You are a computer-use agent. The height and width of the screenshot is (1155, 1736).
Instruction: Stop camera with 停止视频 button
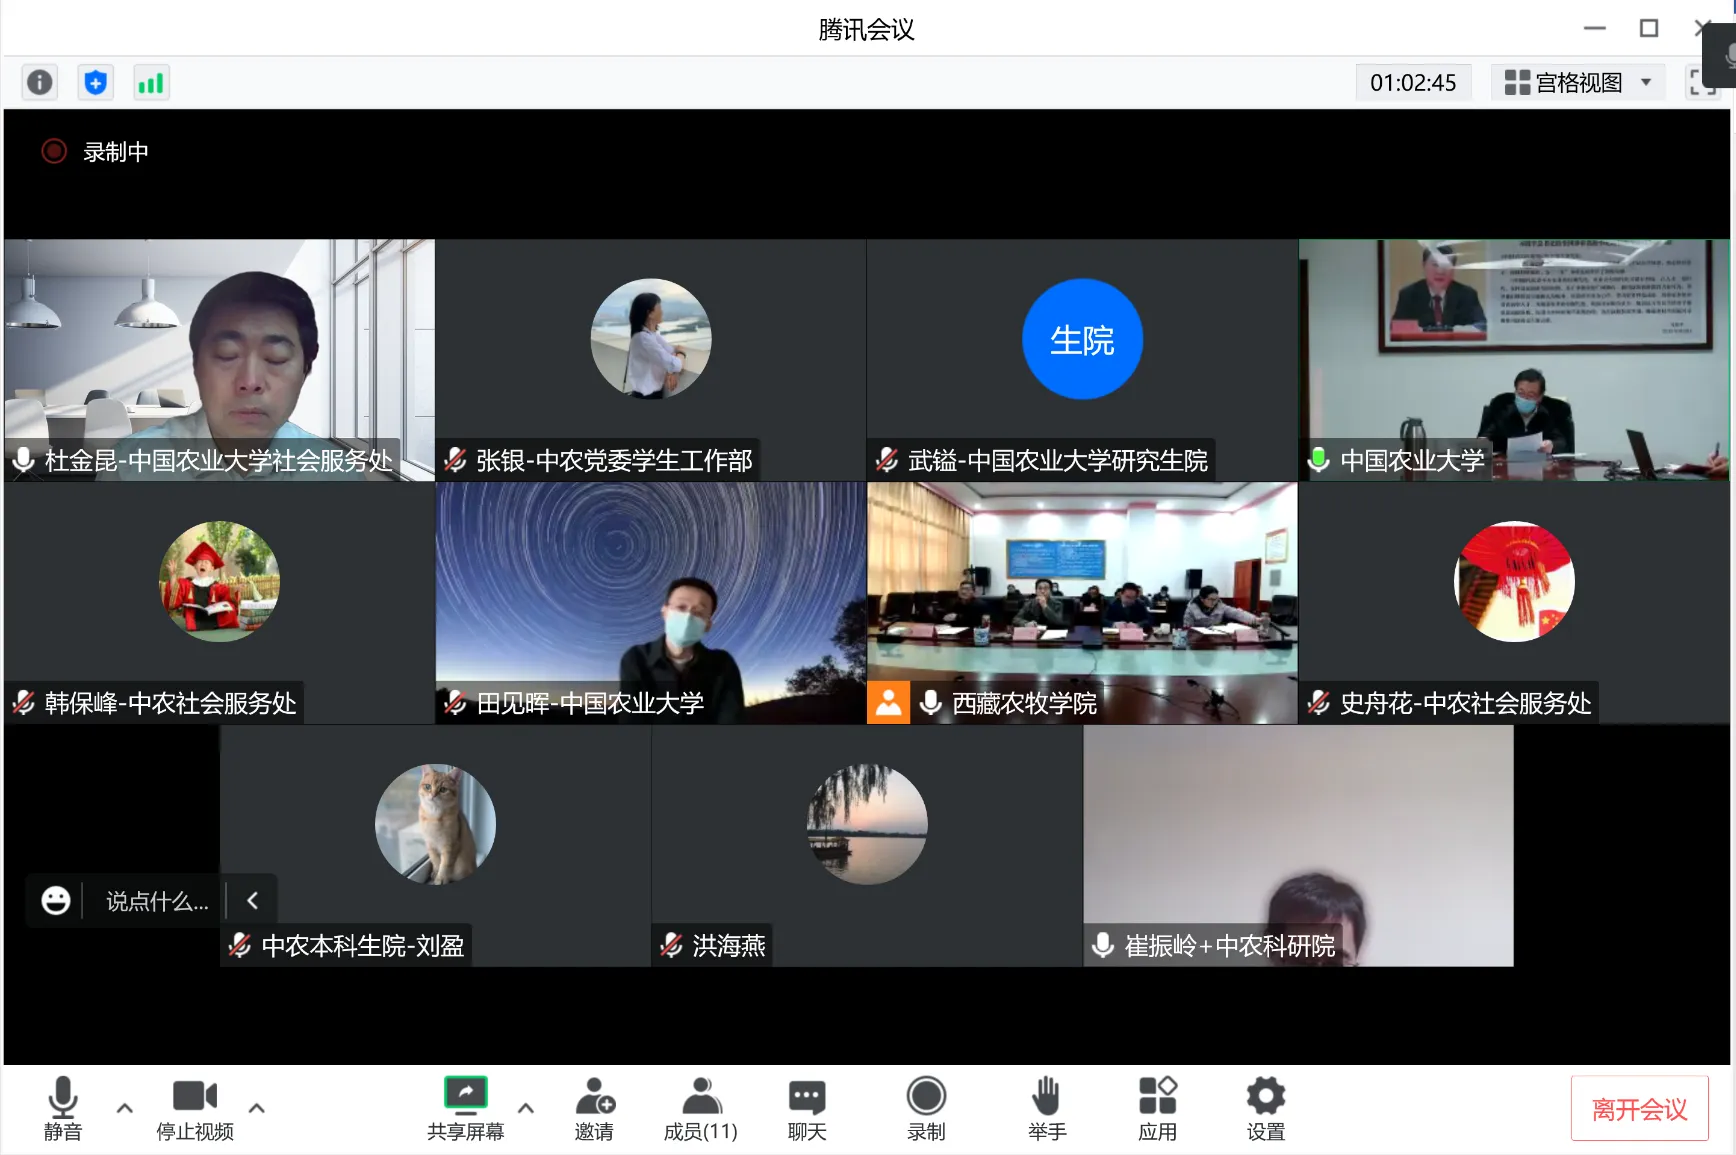pyautogui.click(x=195, y=1108)
